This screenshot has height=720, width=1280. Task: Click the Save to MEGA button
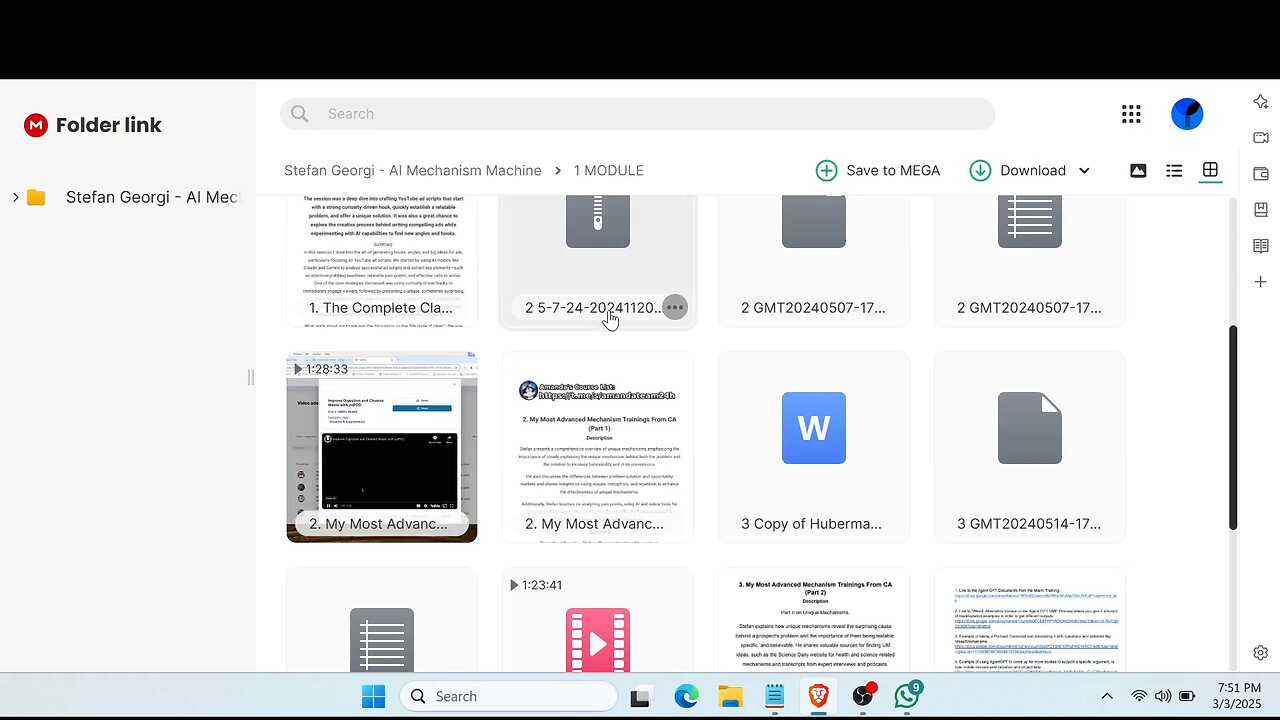[878, 170]
